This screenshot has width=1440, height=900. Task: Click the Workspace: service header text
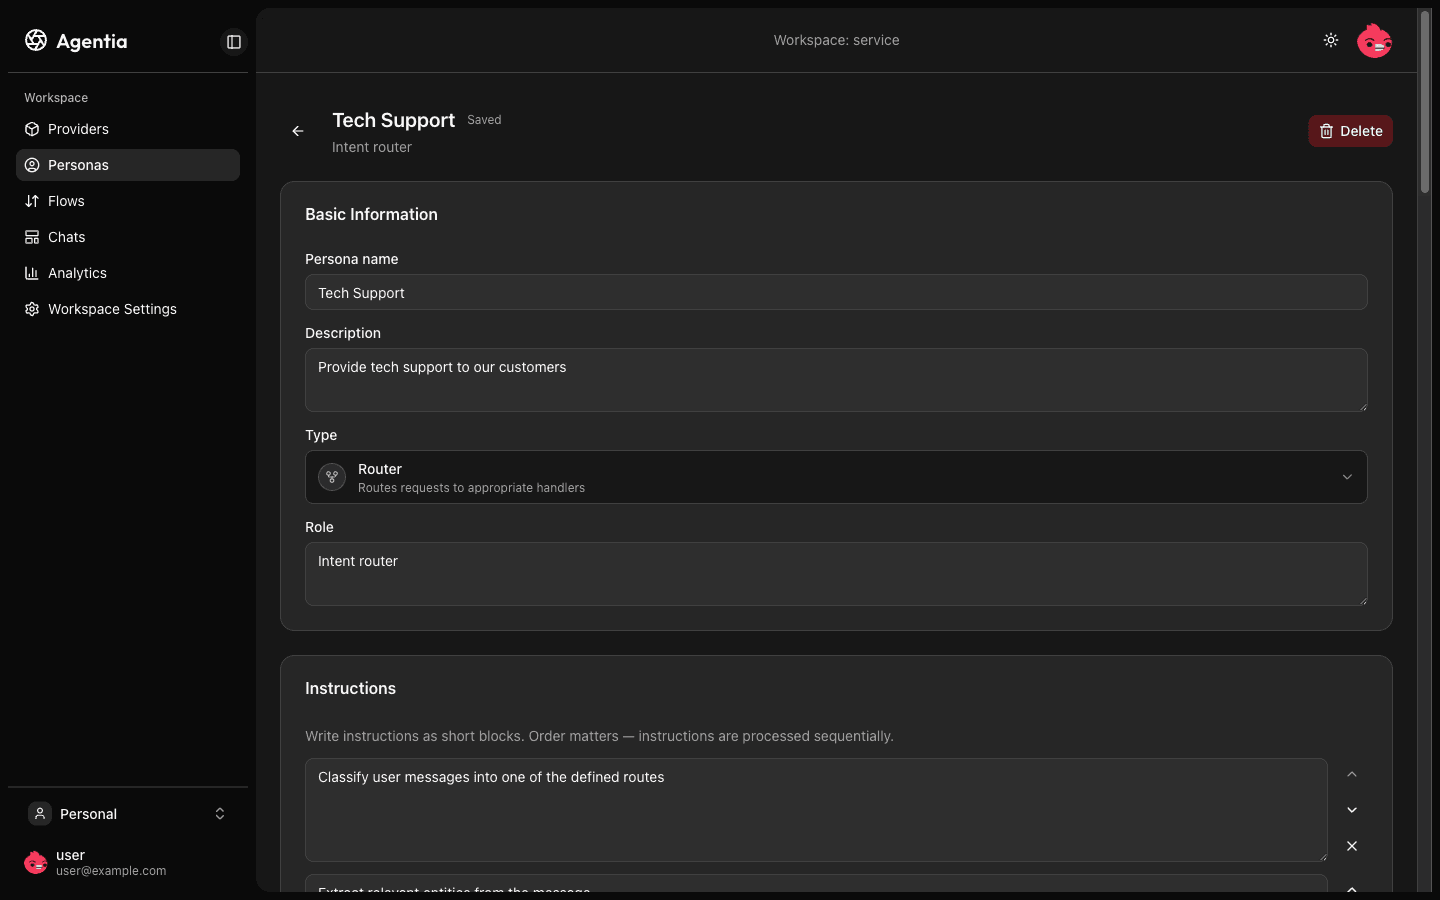[836, 40]
